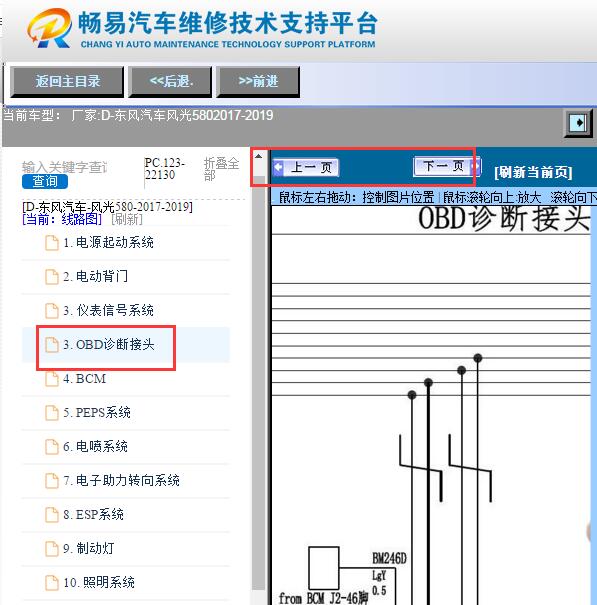Click [刷新当前页] link

tap(533, 172)
